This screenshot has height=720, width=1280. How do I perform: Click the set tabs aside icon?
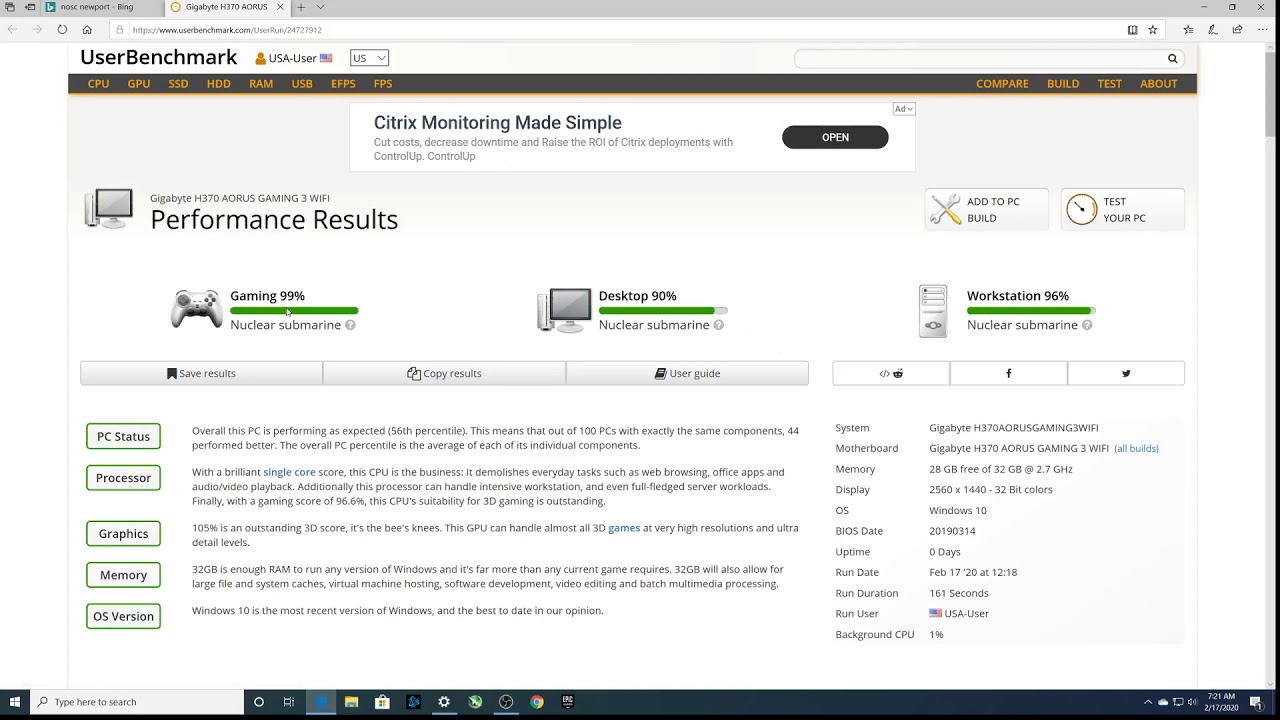pyautogui.click(x=30, y=7)
